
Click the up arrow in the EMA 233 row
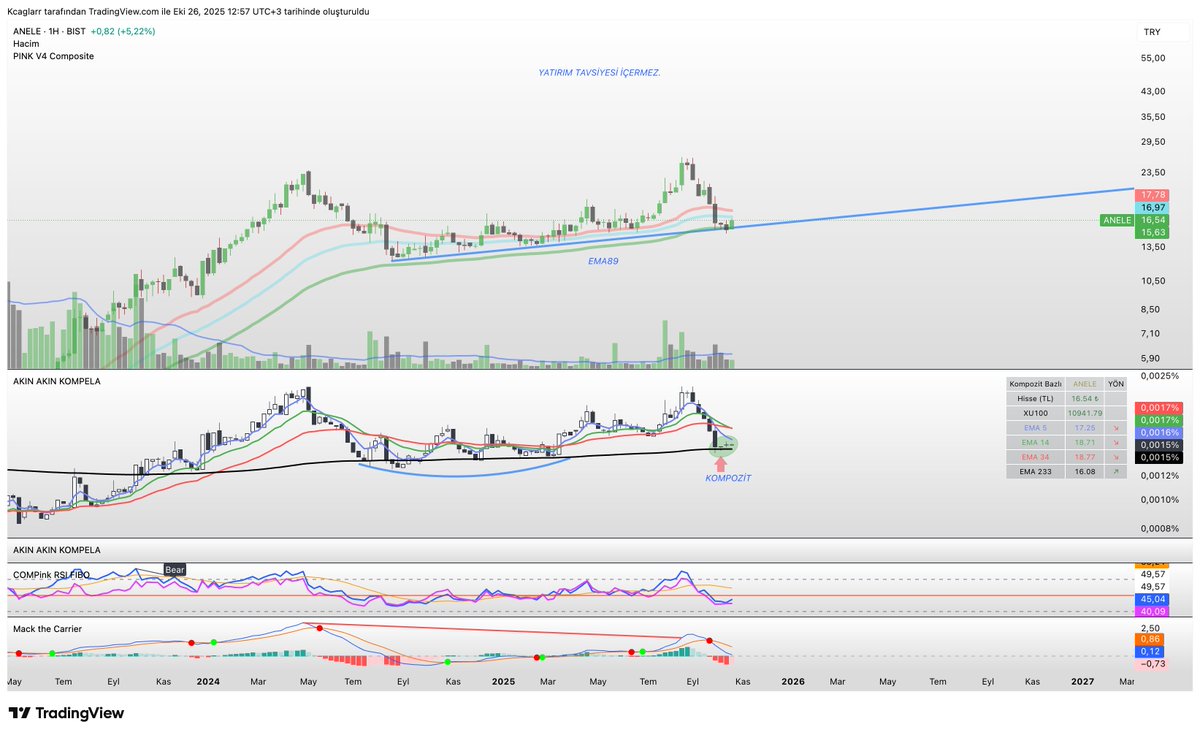pos(1115,470)
